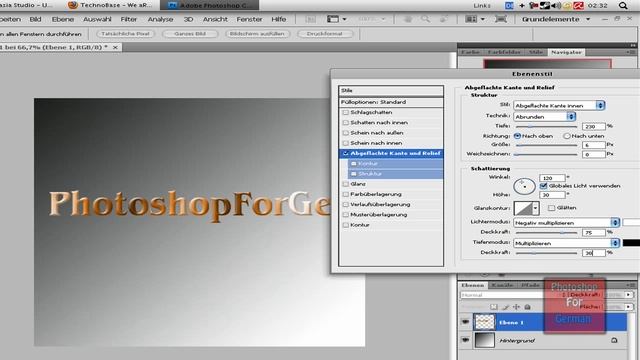
Task: Click the Firefox TechnoBase taskbar entry
Action: 109,5
